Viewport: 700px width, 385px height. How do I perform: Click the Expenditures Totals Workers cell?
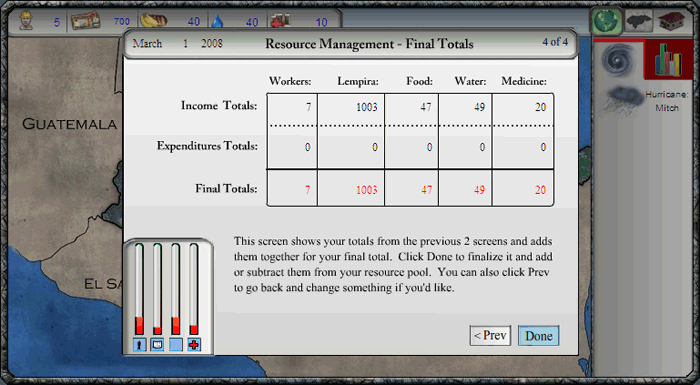pyautogui.click(x=292, y=147)
